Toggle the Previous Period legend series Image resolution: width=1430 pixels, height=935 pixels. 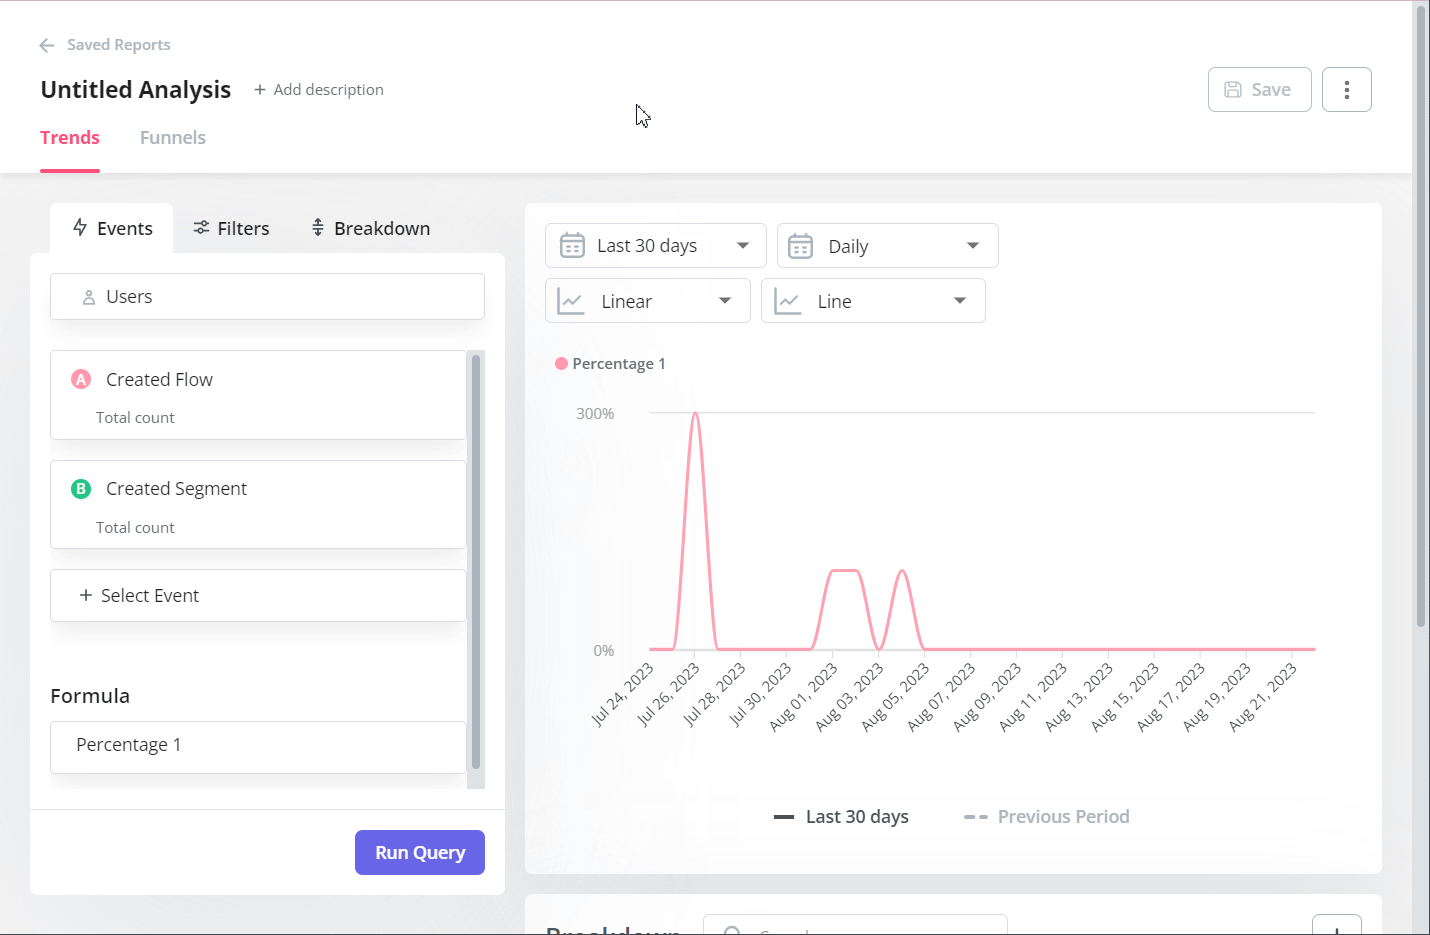point(1046,817)
